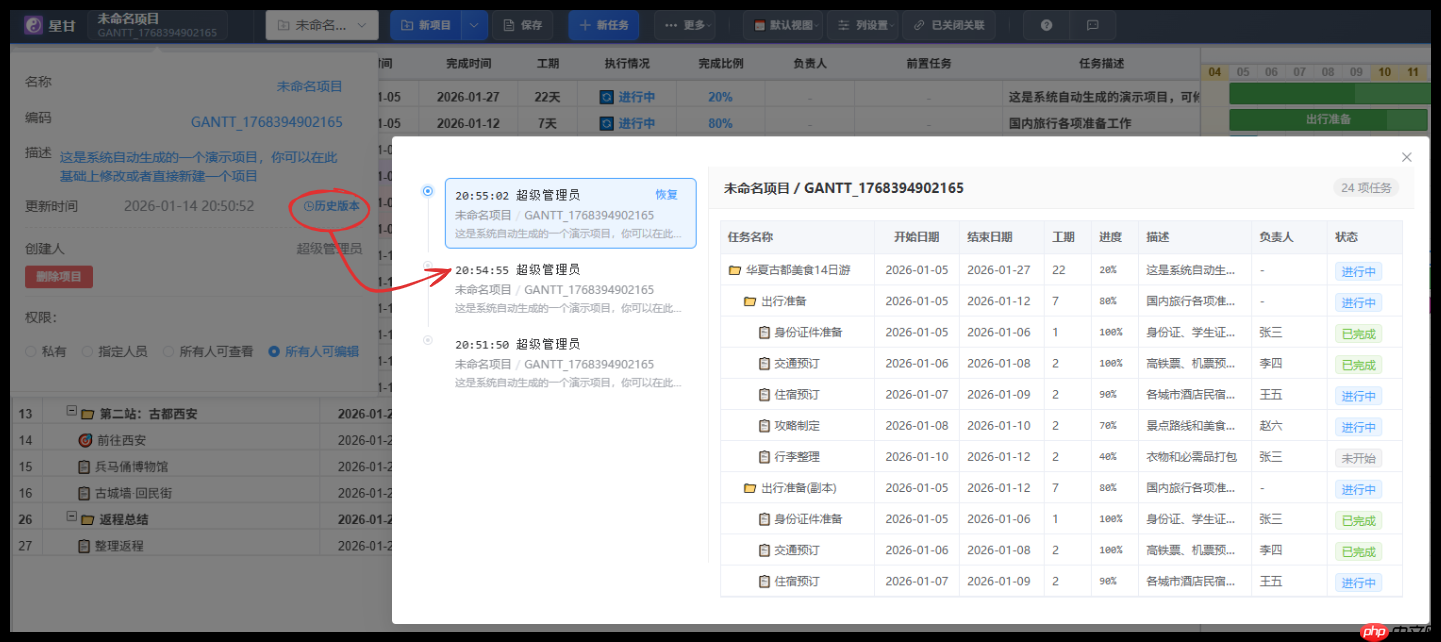This screenshot has height=642, width=1441.
Task: Select the 默认视图 view icon
Action: [x=761, y=24]
